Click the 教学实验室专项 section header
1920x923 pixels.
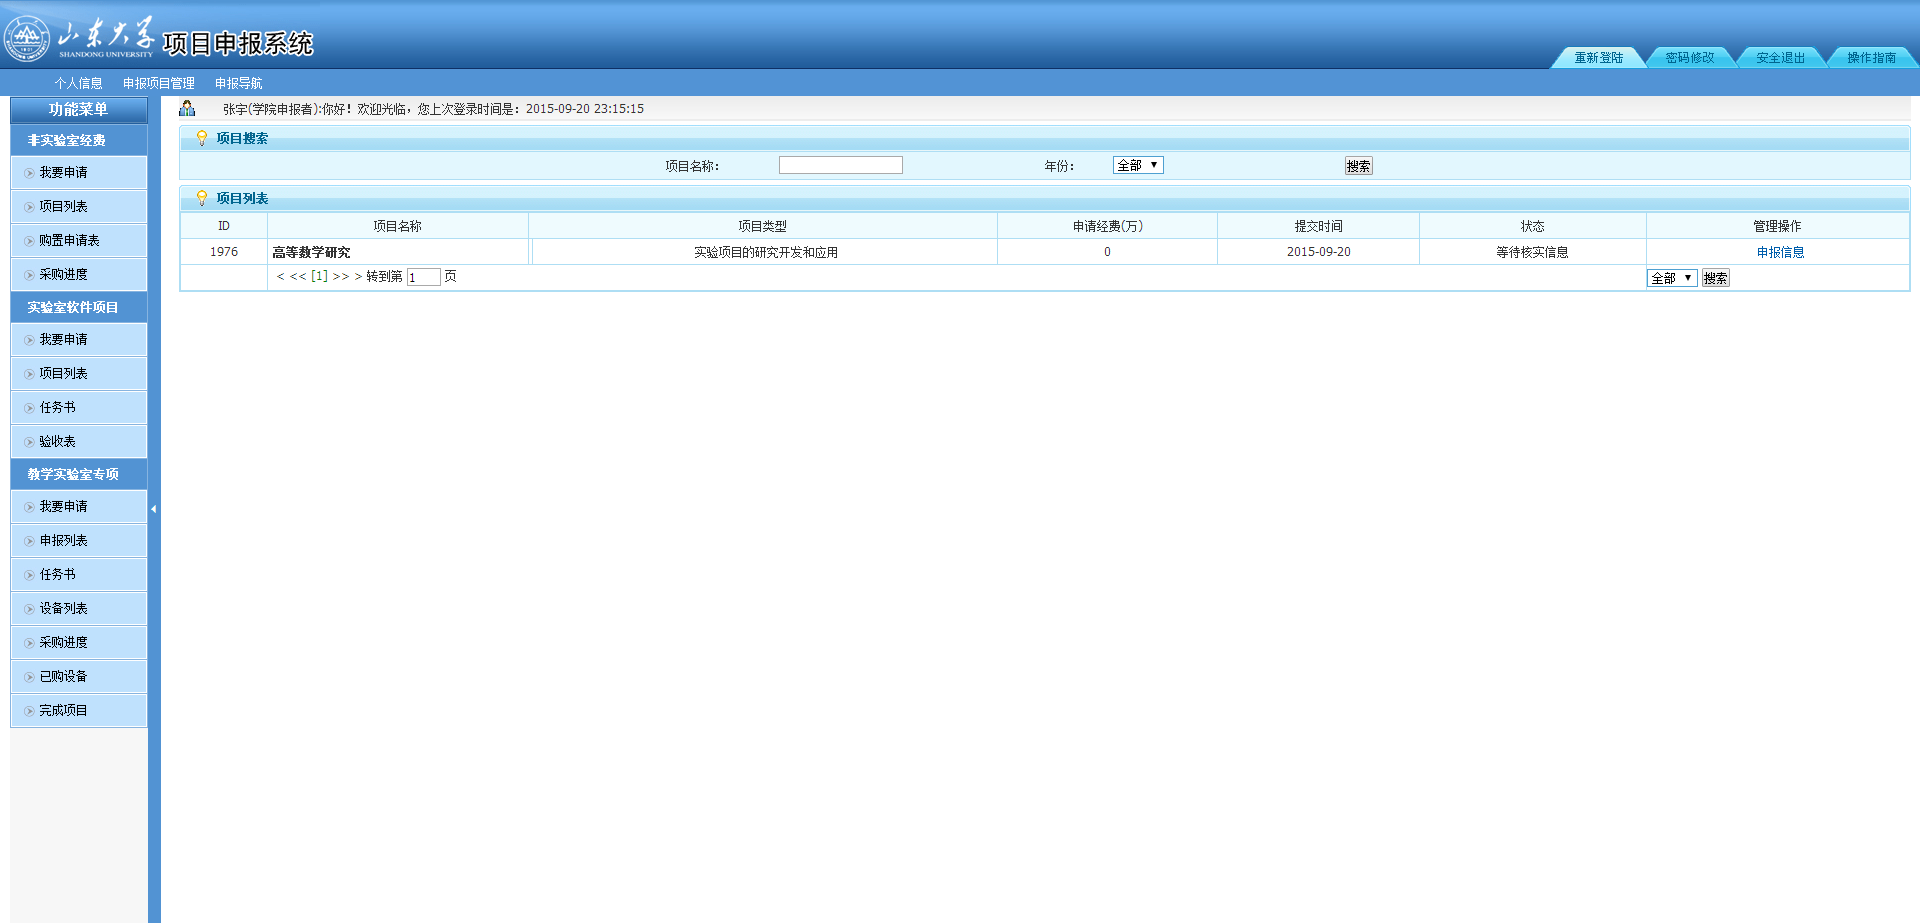(79, 474)
